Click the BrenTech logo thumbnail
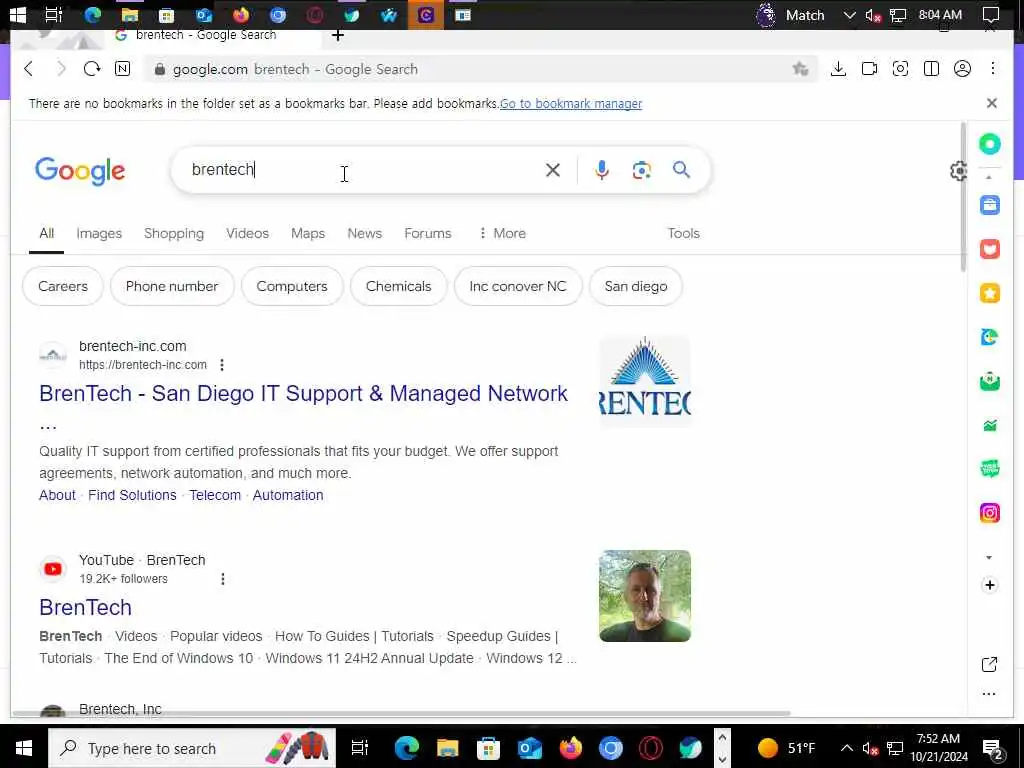This screenshot has width=1024, height=768. coord(645,381)
